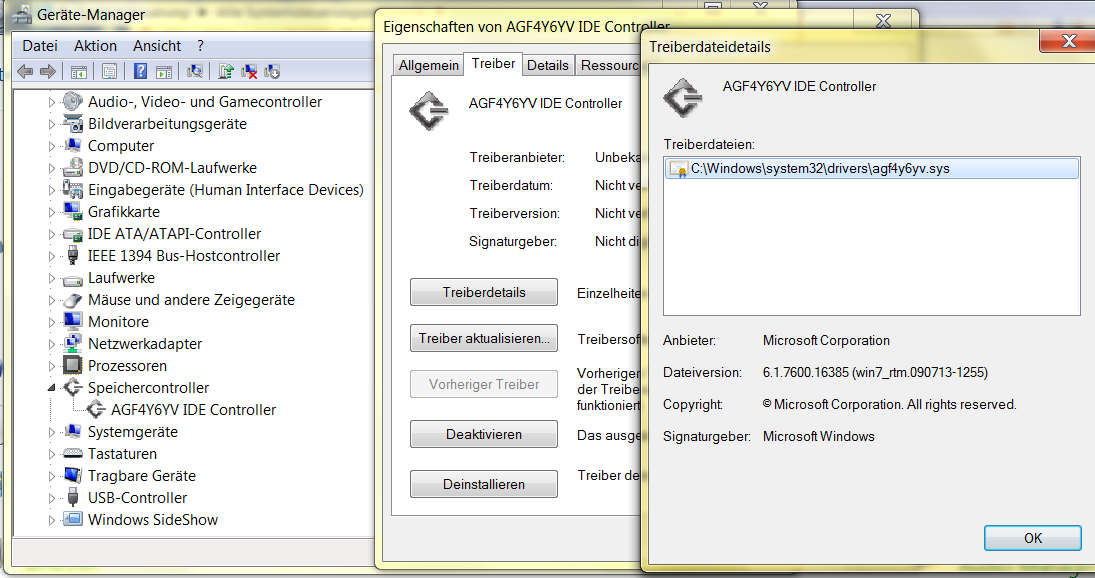Scan for hardware changes toolbar icon
The image size is (1095, 578).
[x=195, y=71]
